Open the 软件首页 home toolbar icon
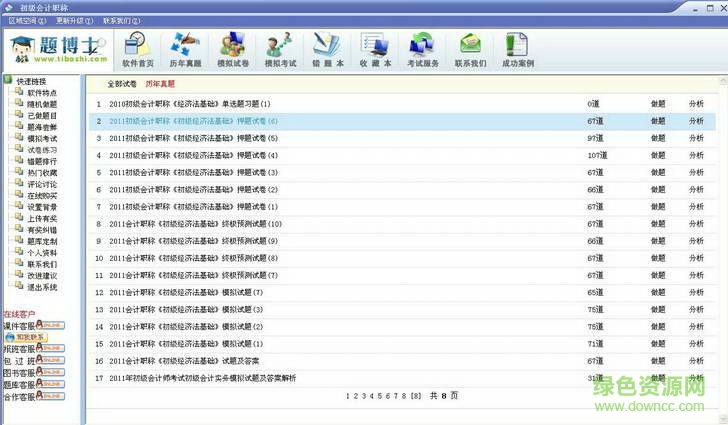Viewport: 728px width, 425px height. (x=137, y=49)
